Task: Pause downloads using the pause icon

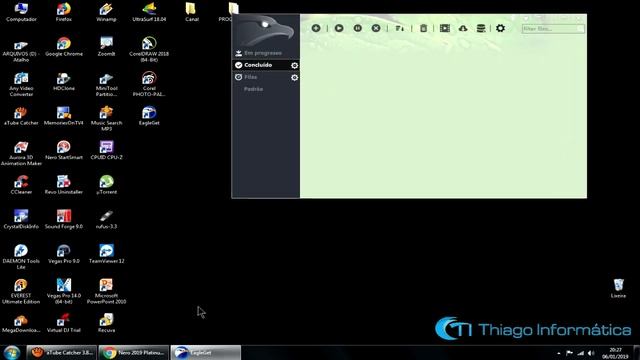Action: tap(358, 28)
